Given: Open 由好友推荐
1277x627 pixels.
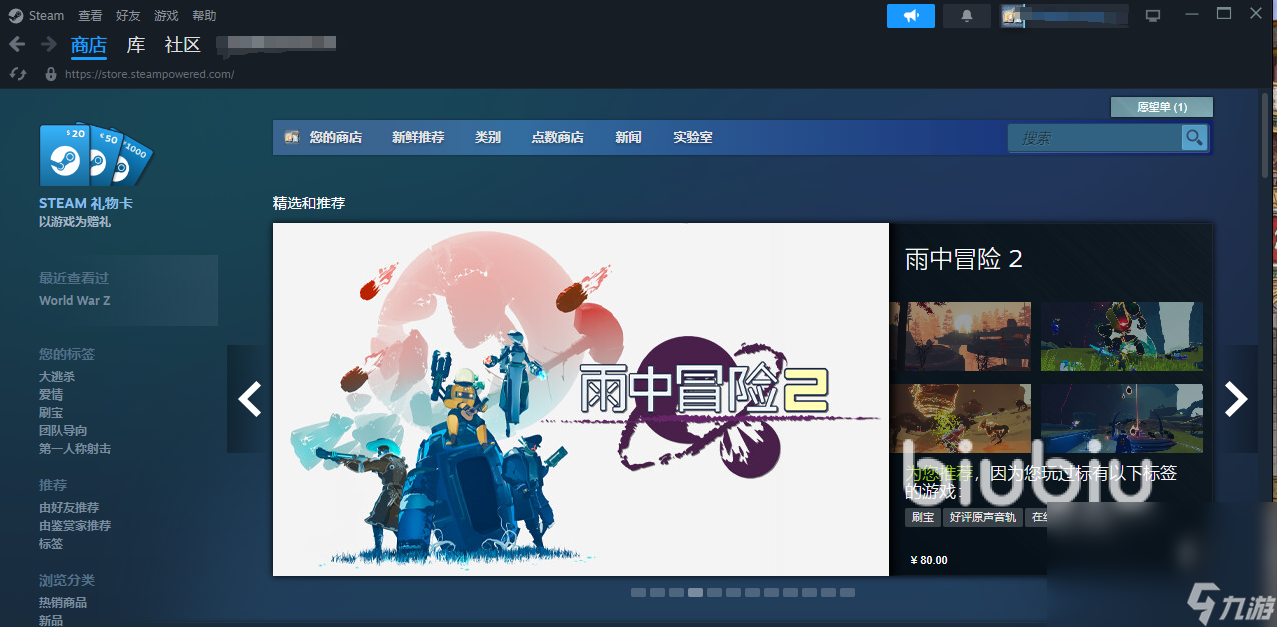Looking at the screenshot, I should [x=69, y=507].
